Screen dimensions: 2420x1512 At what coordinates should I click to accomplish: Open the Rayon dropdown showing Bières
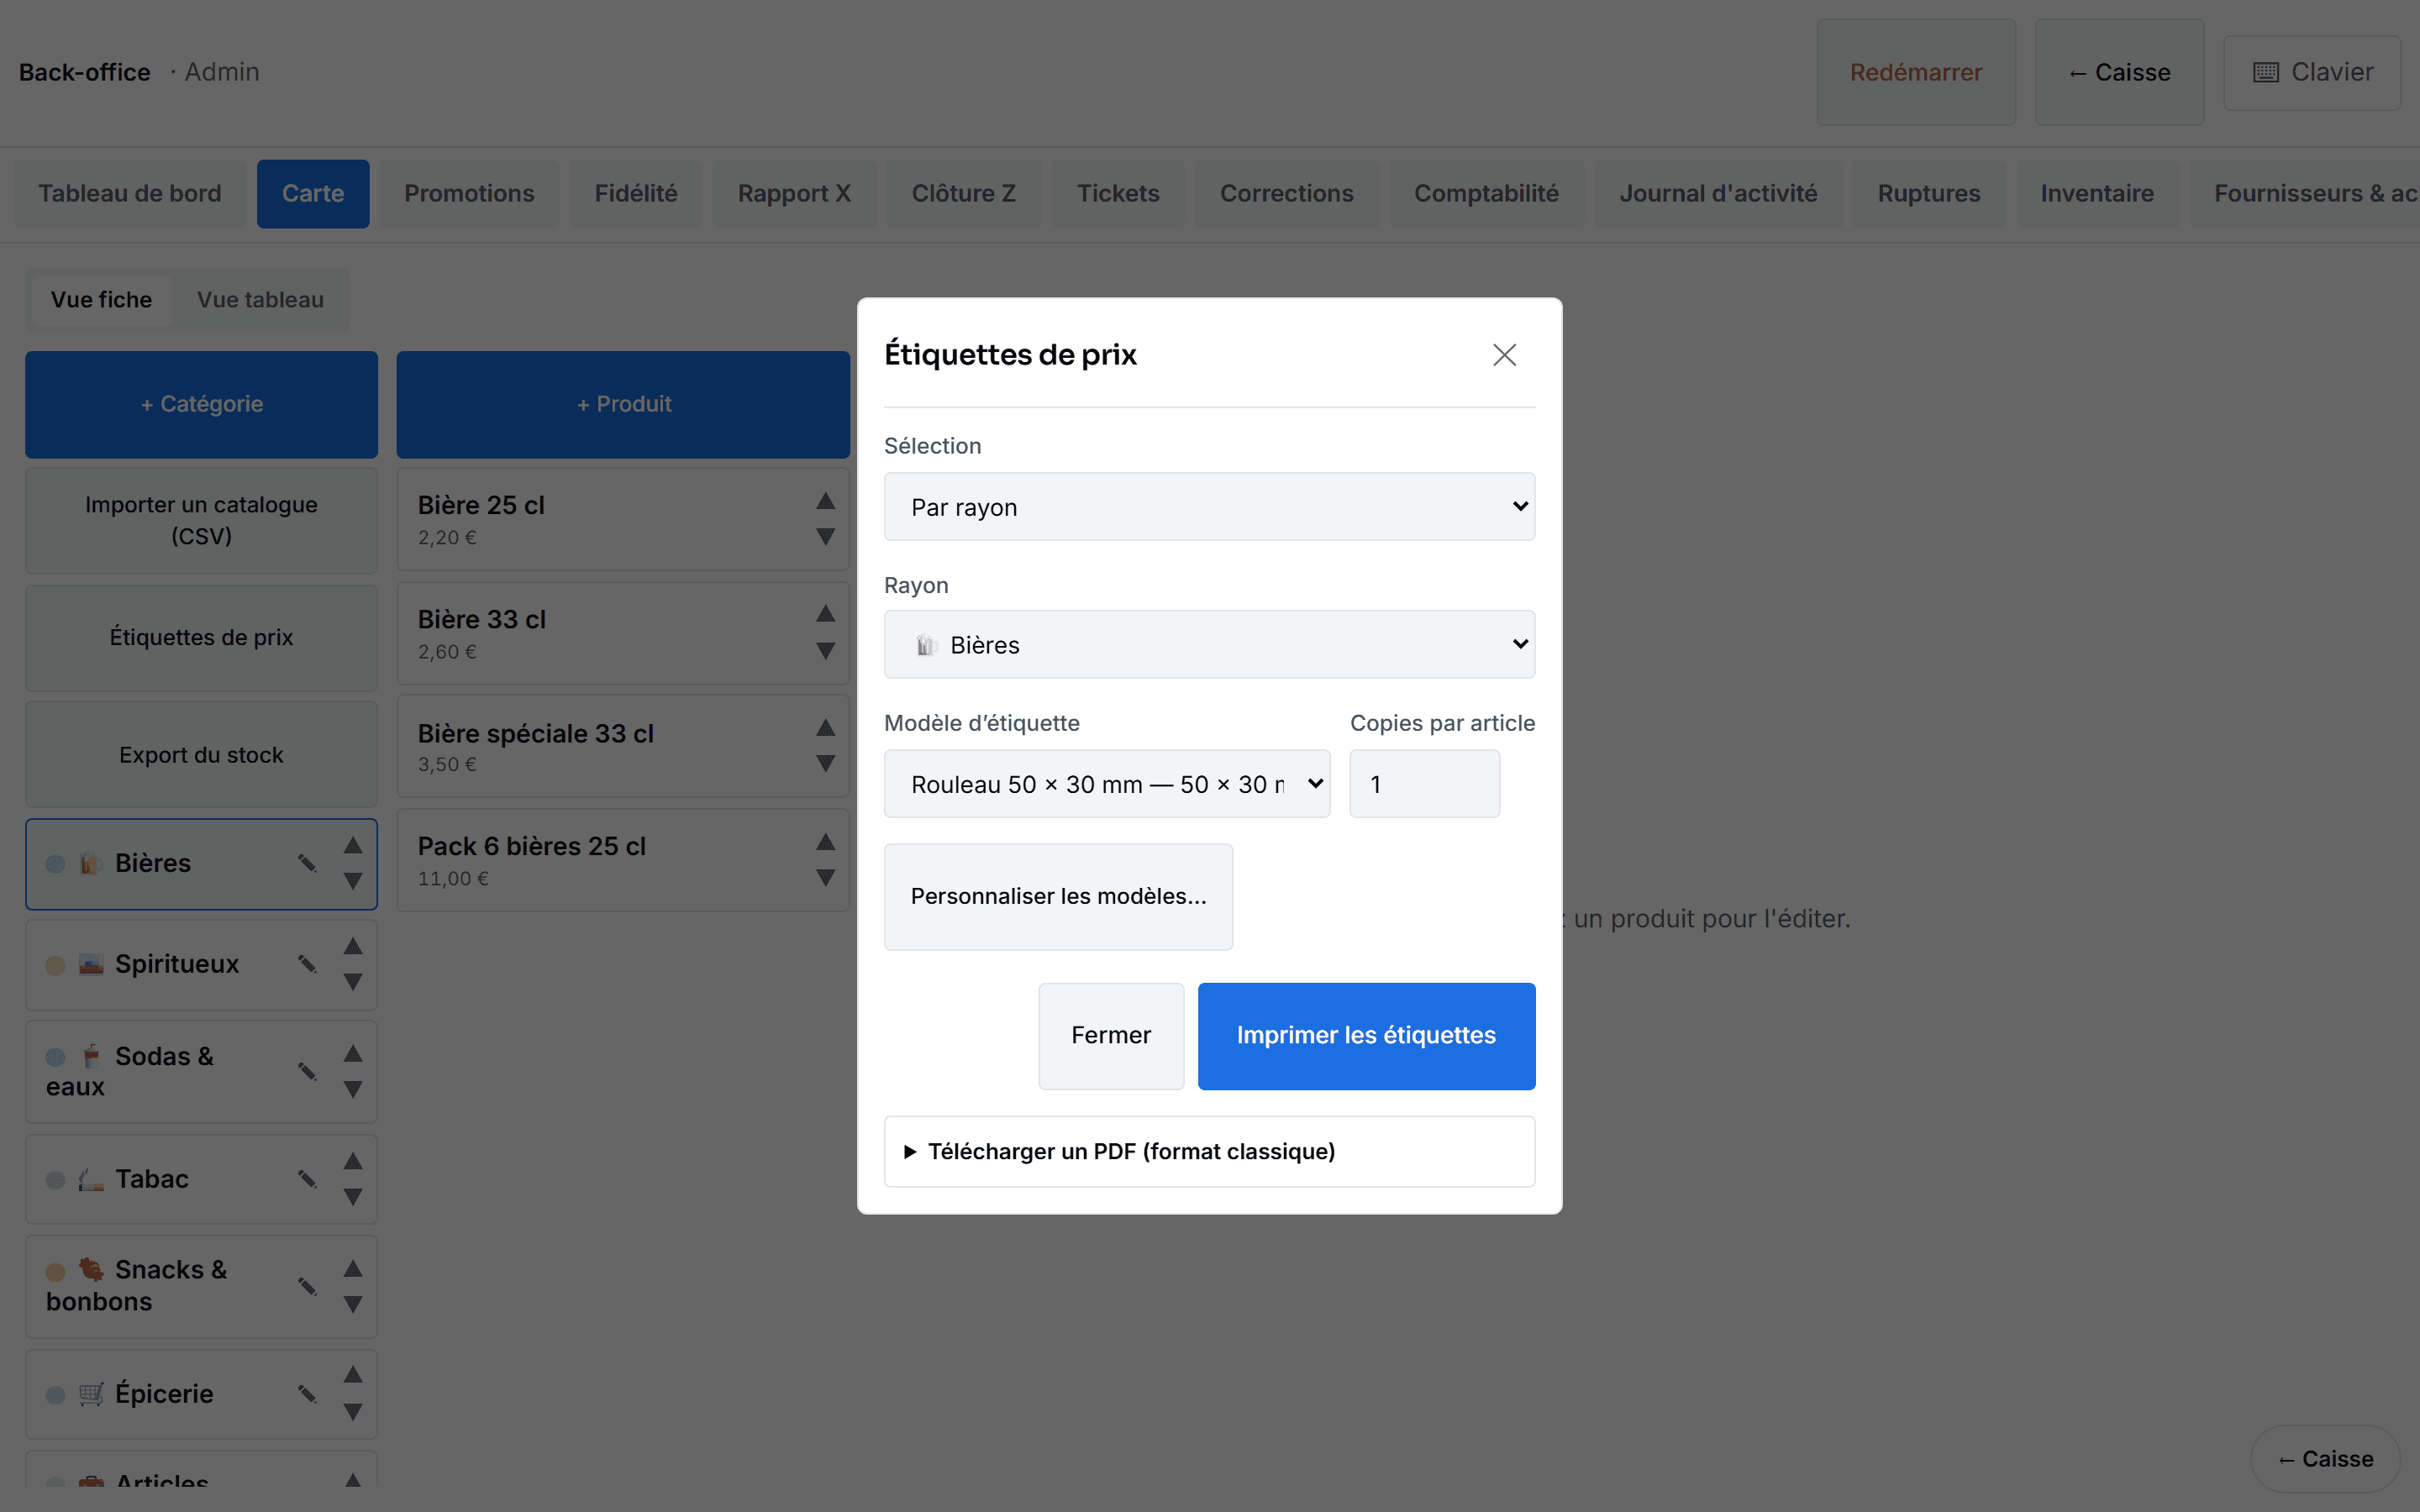[1209, 645]
